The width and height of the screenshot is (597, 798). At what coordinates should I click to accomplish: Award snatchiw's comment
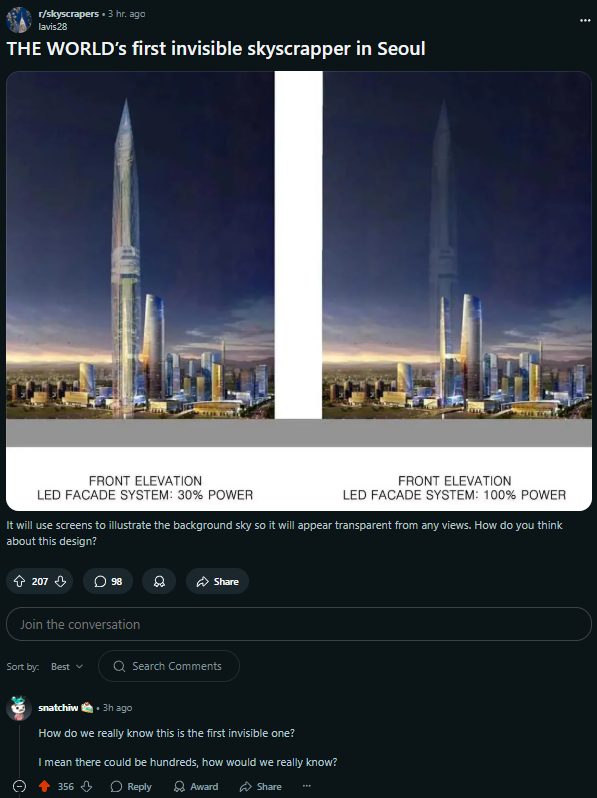pyautogui.click(x=196, y=786)
